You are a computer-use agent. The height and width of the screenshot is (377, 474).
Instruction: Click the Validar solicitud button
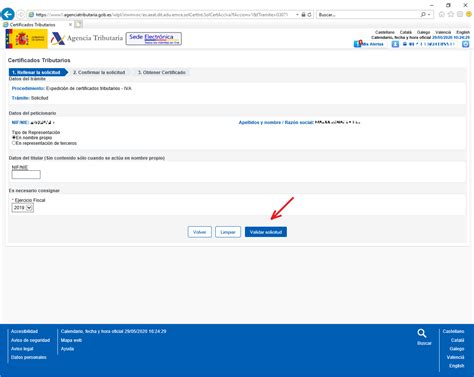[266, 232]
